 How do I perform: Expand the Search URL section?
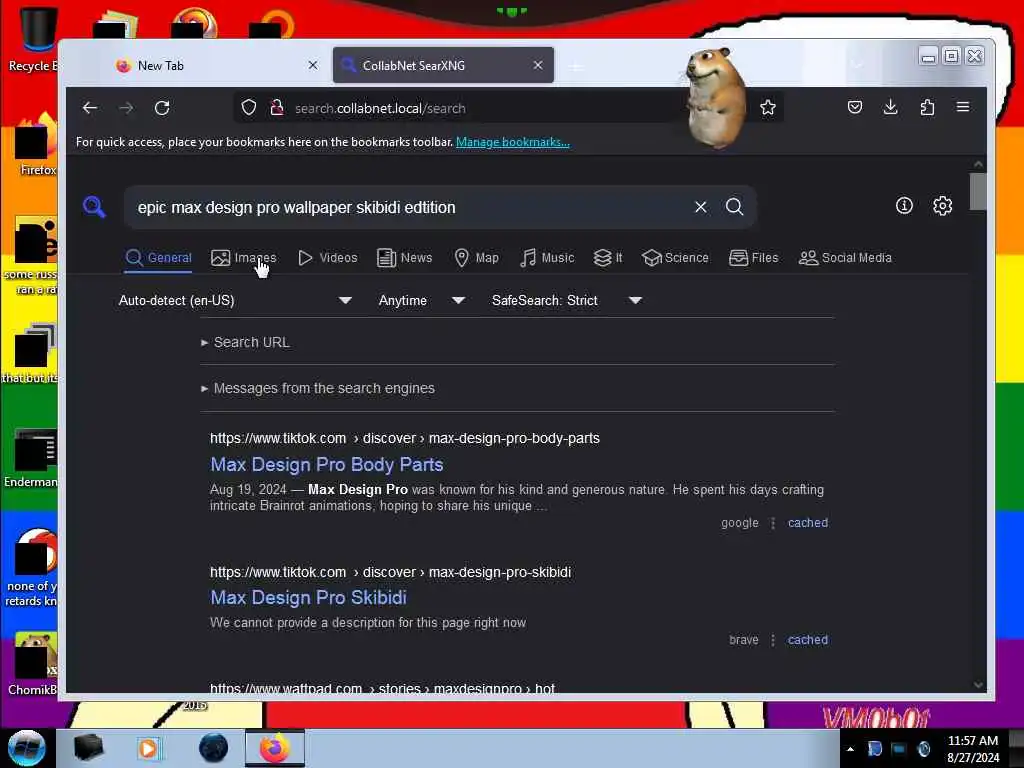click(246, 342)
